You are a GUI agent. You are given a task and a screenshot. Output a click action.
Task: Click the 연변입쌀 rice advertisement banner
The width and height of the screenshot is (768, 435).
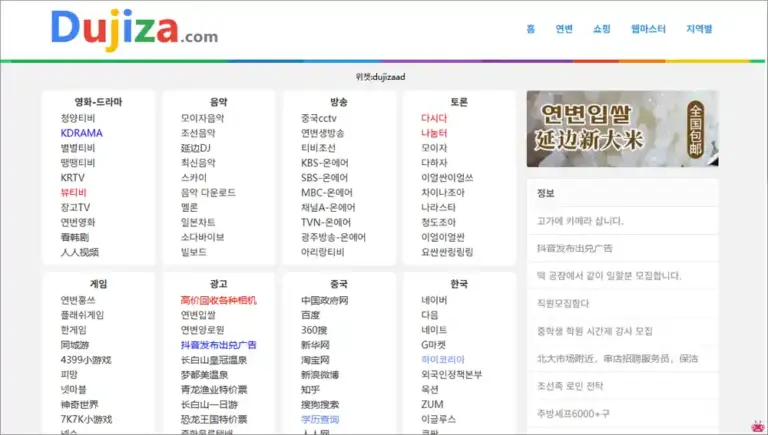pyautogui.click(x=623, y=128)
